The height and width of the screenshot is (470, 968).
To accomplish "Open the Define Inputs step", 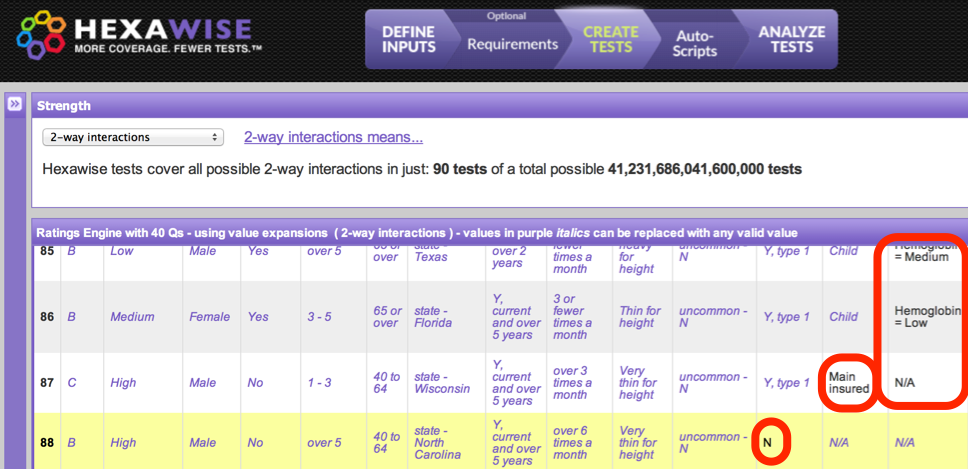I will tap(408, 40).
